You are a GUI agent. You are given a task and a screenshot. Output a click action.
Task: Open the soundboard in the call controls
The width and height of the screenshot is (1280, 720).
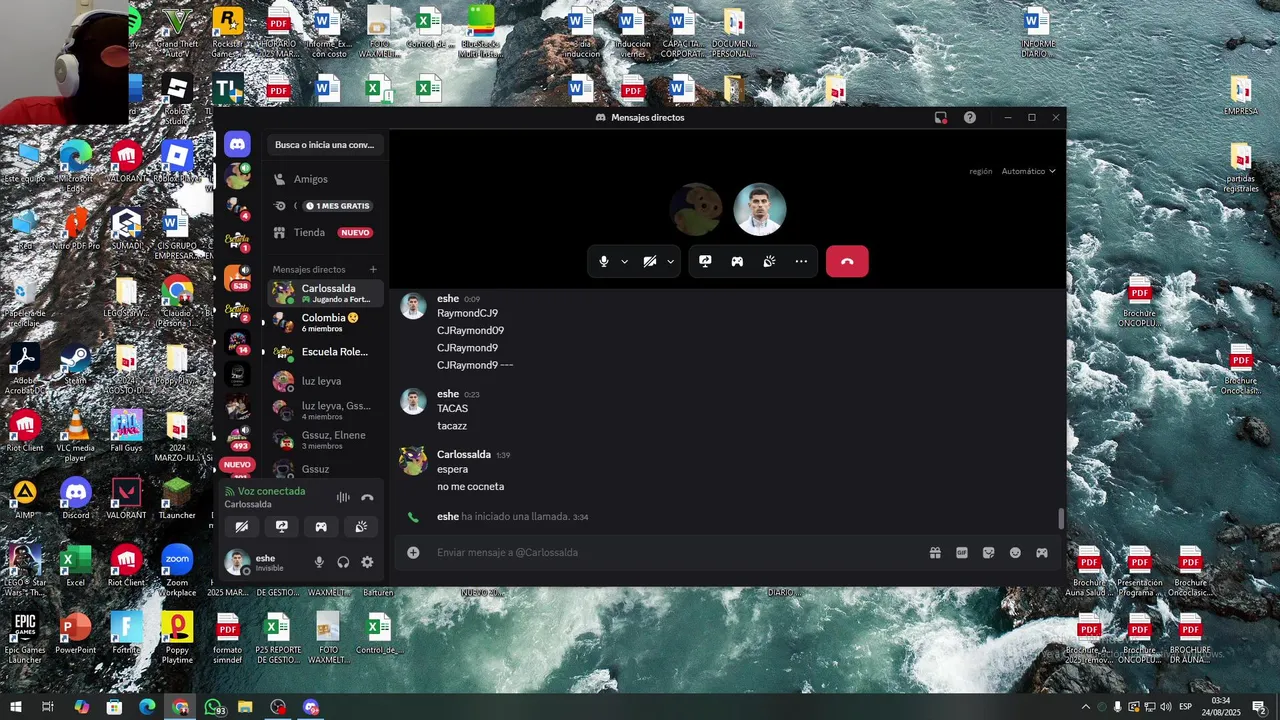[x=769, y=261]
